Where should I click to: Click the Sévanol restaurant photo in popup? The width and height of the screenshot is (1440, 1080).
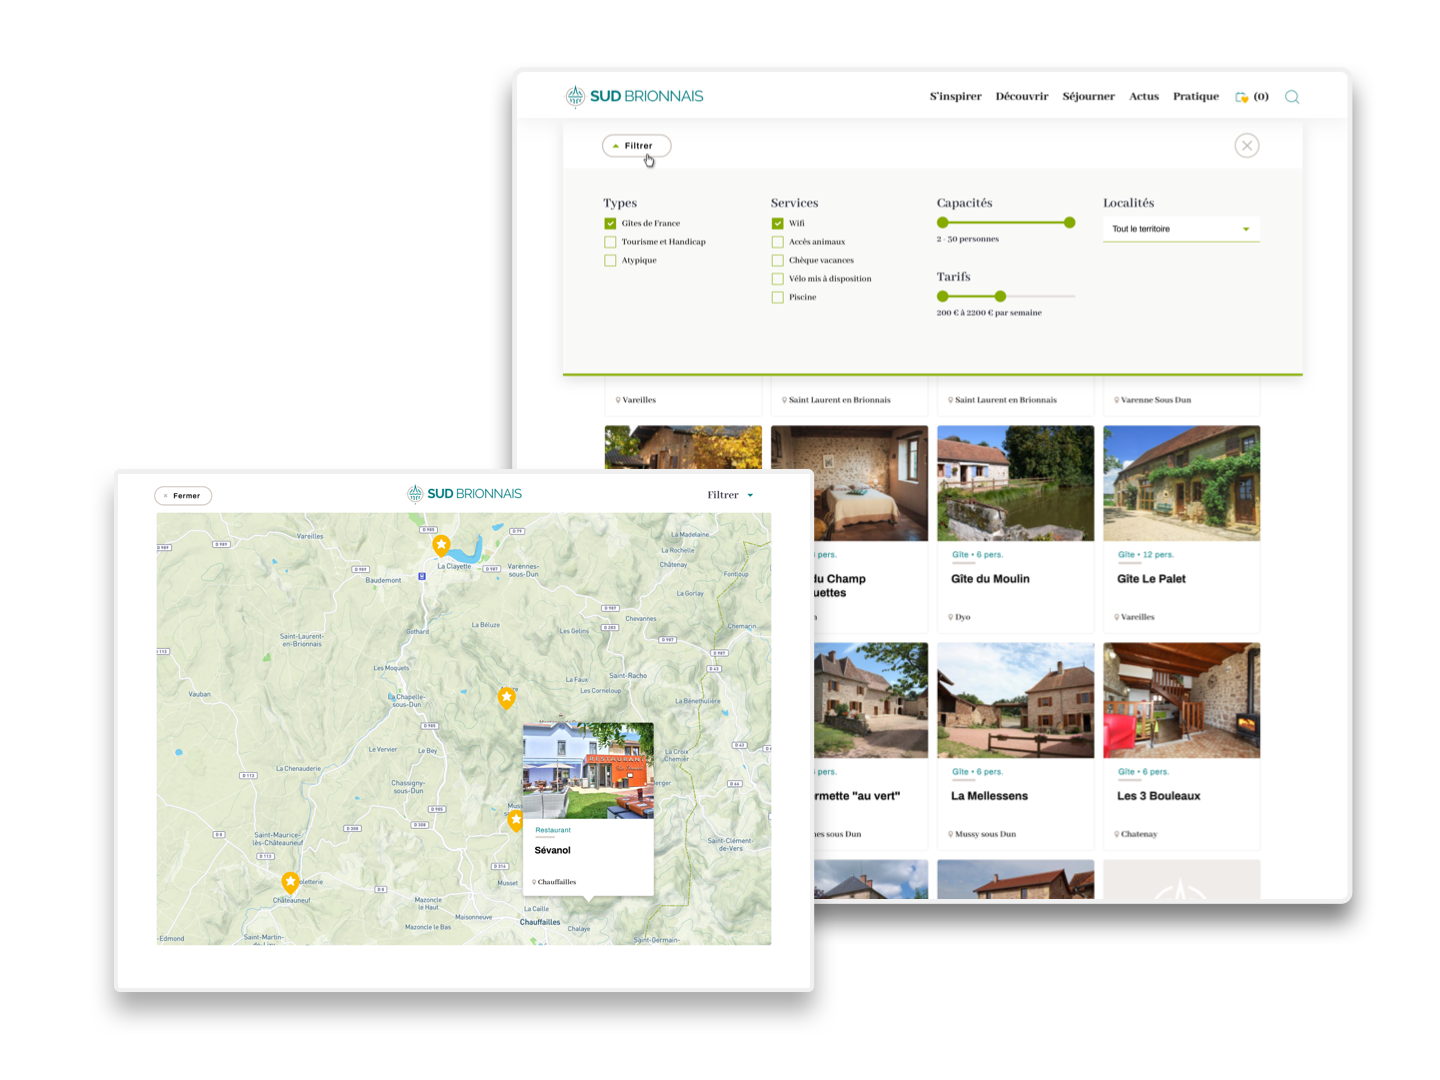[x=588, y=770]
